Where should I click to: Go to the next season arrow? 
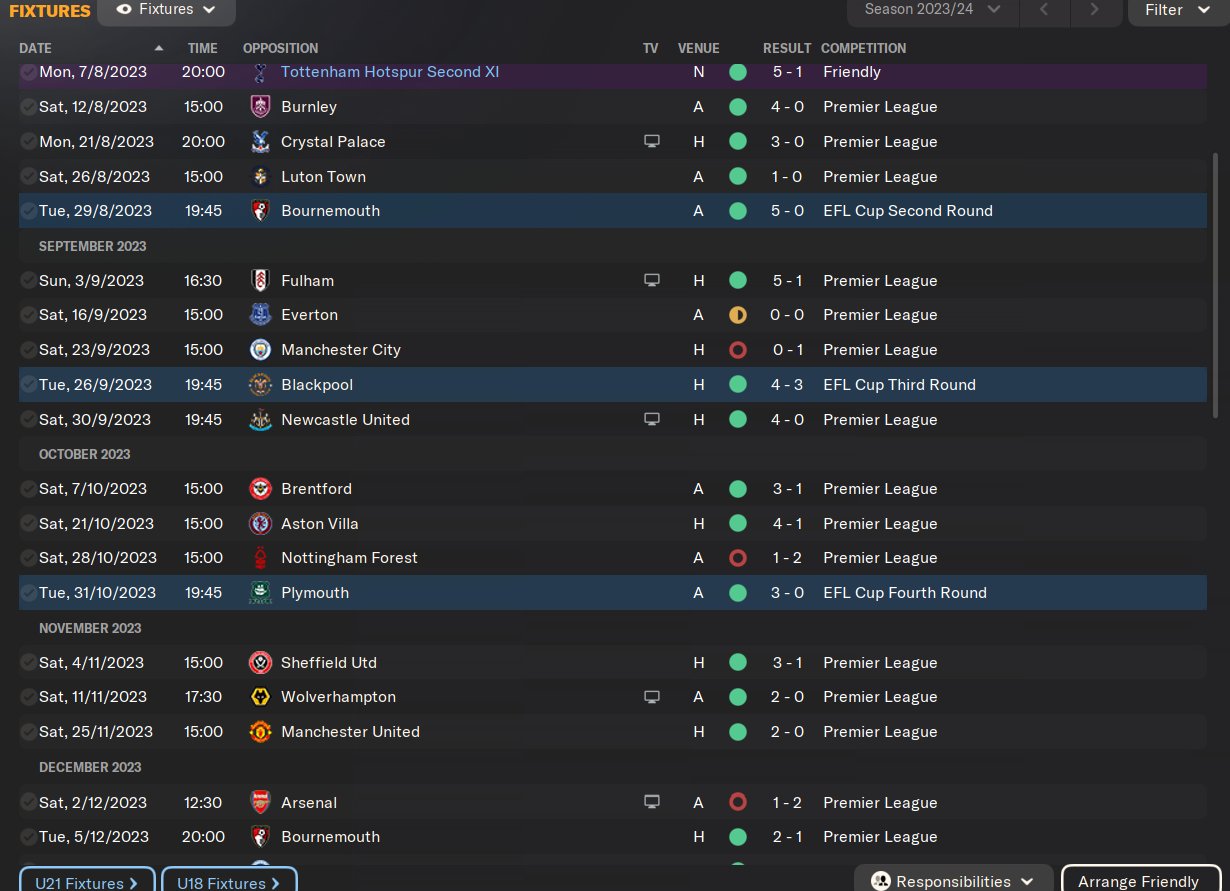click(x=1095, y=10)
